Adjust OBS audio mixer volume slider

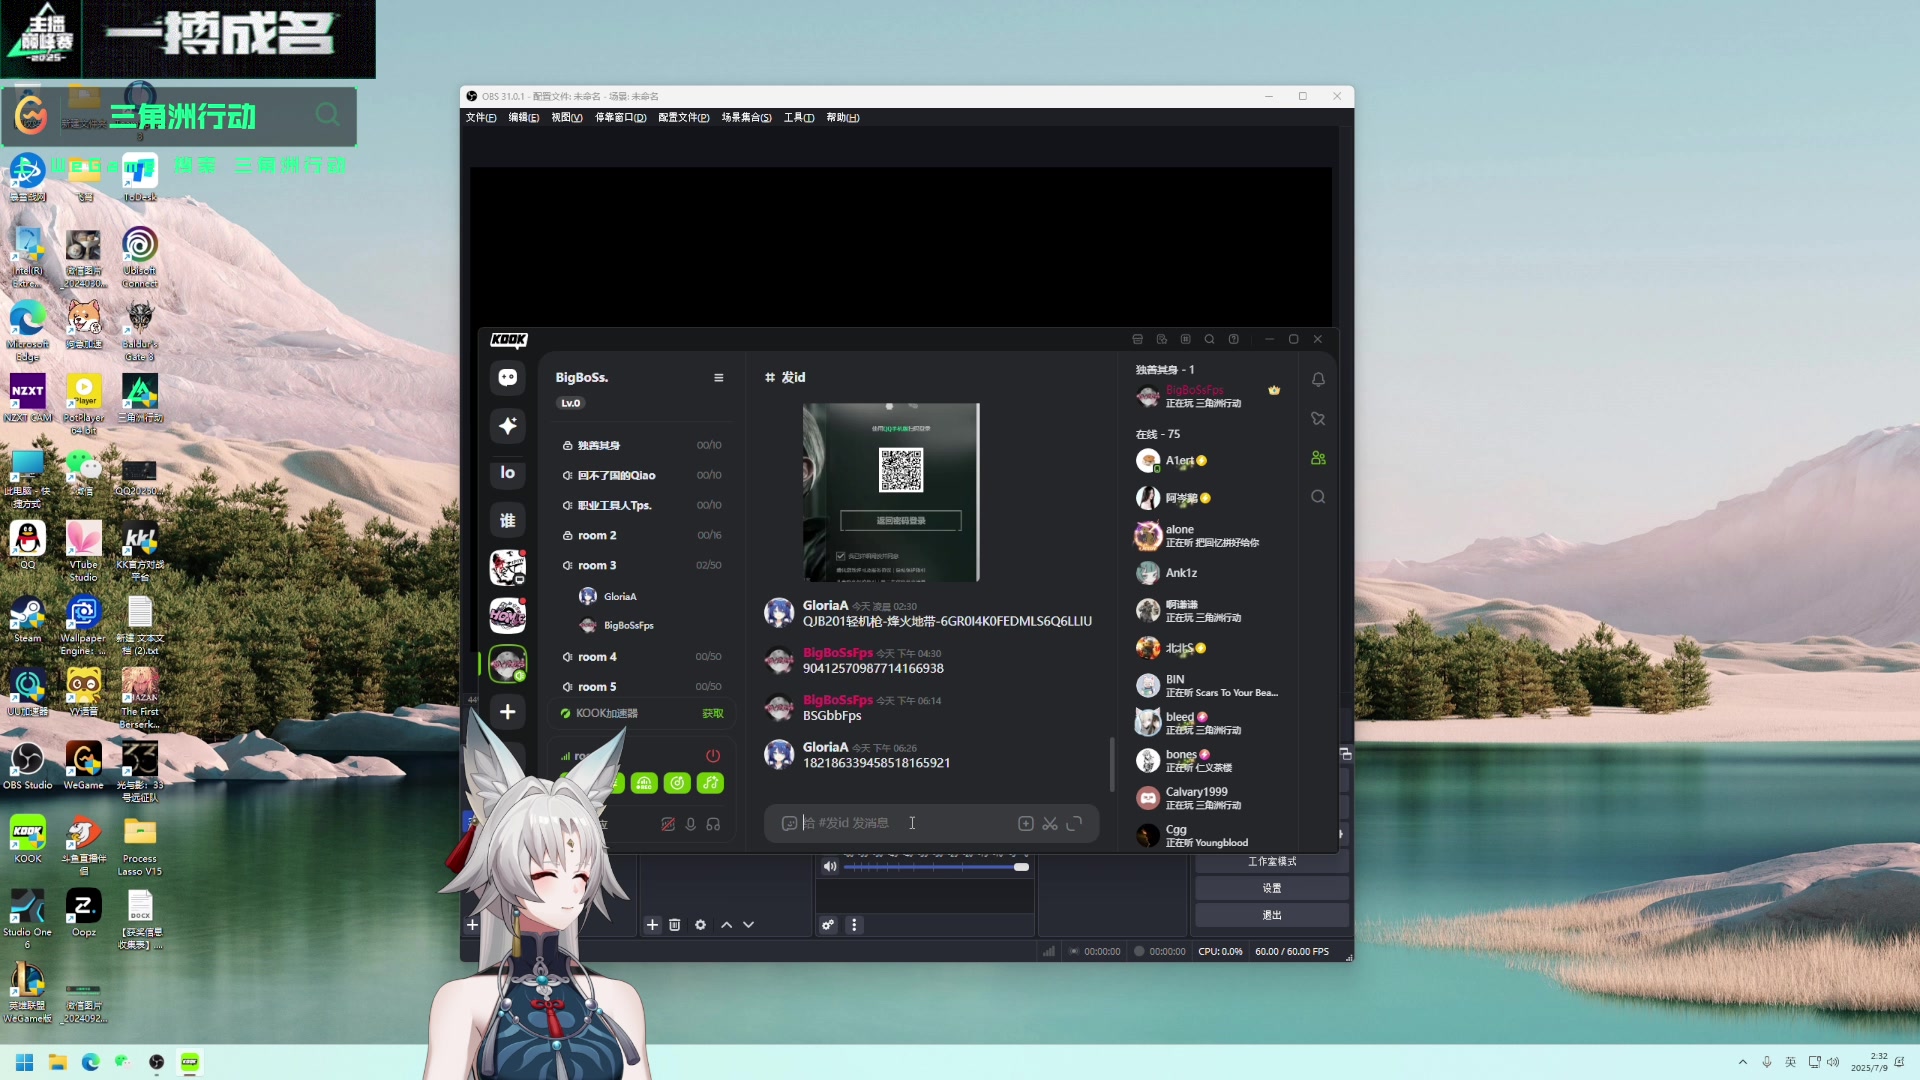(x=937, y=867)
